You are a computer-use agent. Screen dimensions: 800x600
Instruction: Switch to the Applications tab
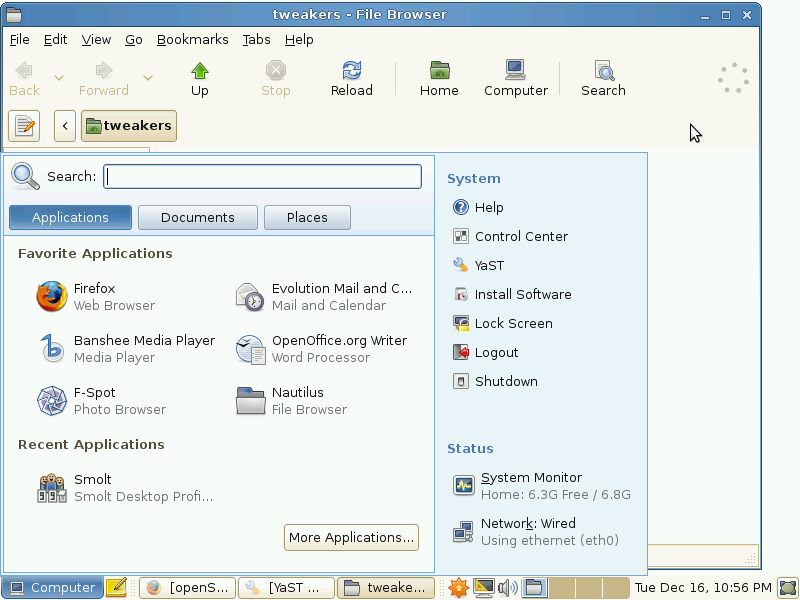click(x=70, y=217)
